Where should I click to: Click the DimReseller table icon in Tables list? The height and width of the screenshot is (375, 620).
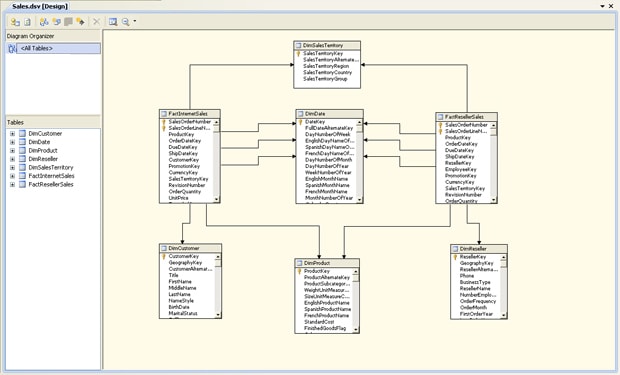click(23, 159)
